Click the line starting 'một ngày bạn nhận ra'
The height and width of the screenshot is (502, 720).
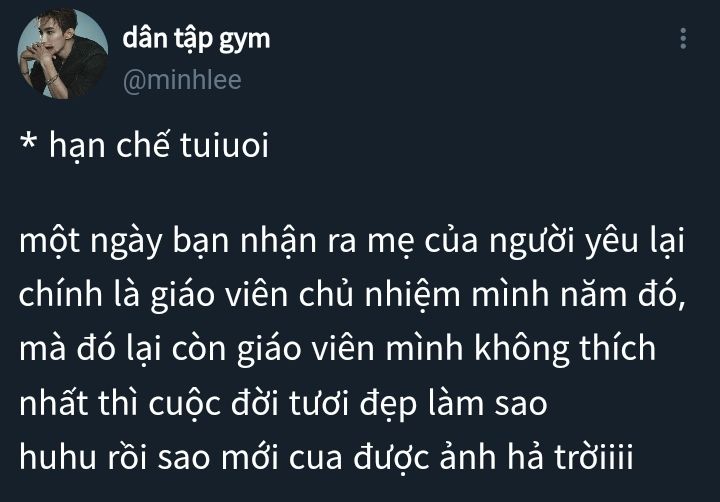click(x=352, y=241)
